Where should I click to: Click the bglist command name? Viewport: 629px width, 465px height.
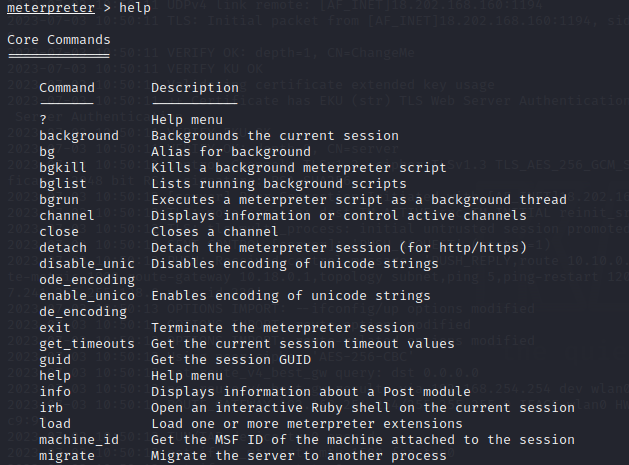[x=63, y=184]
